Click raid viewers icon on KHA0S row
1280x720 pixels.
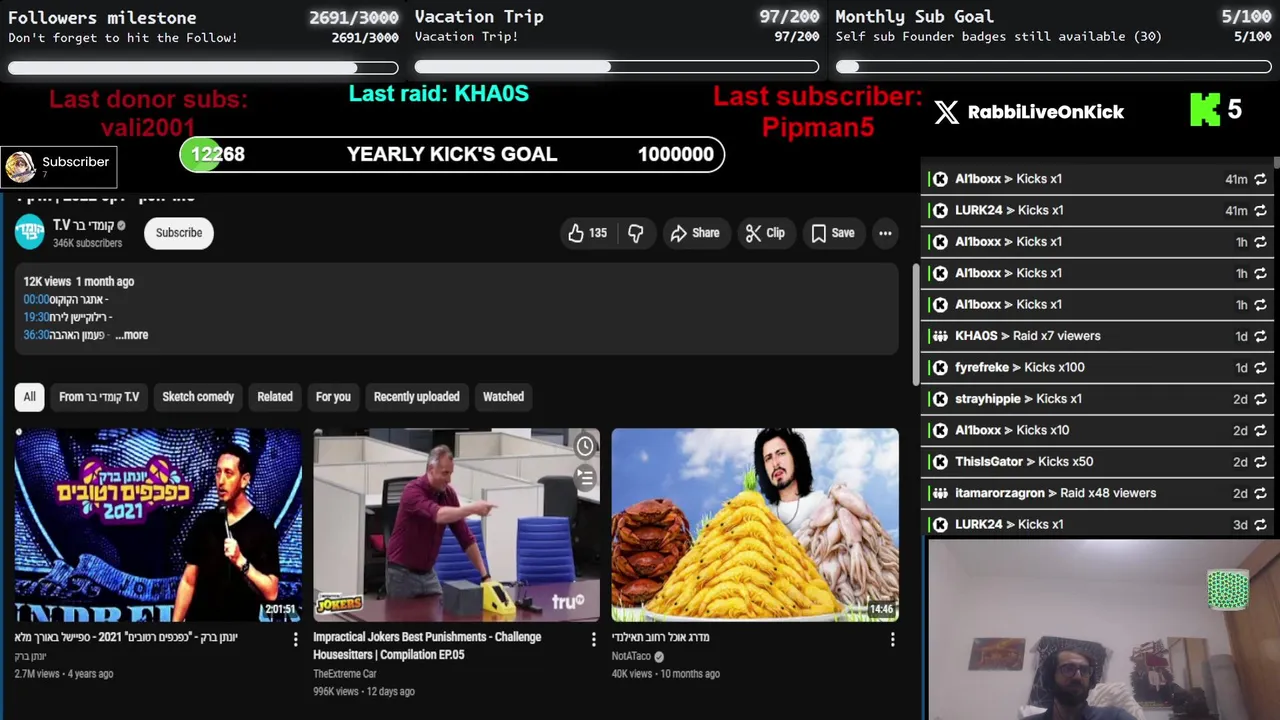[940, 336]
